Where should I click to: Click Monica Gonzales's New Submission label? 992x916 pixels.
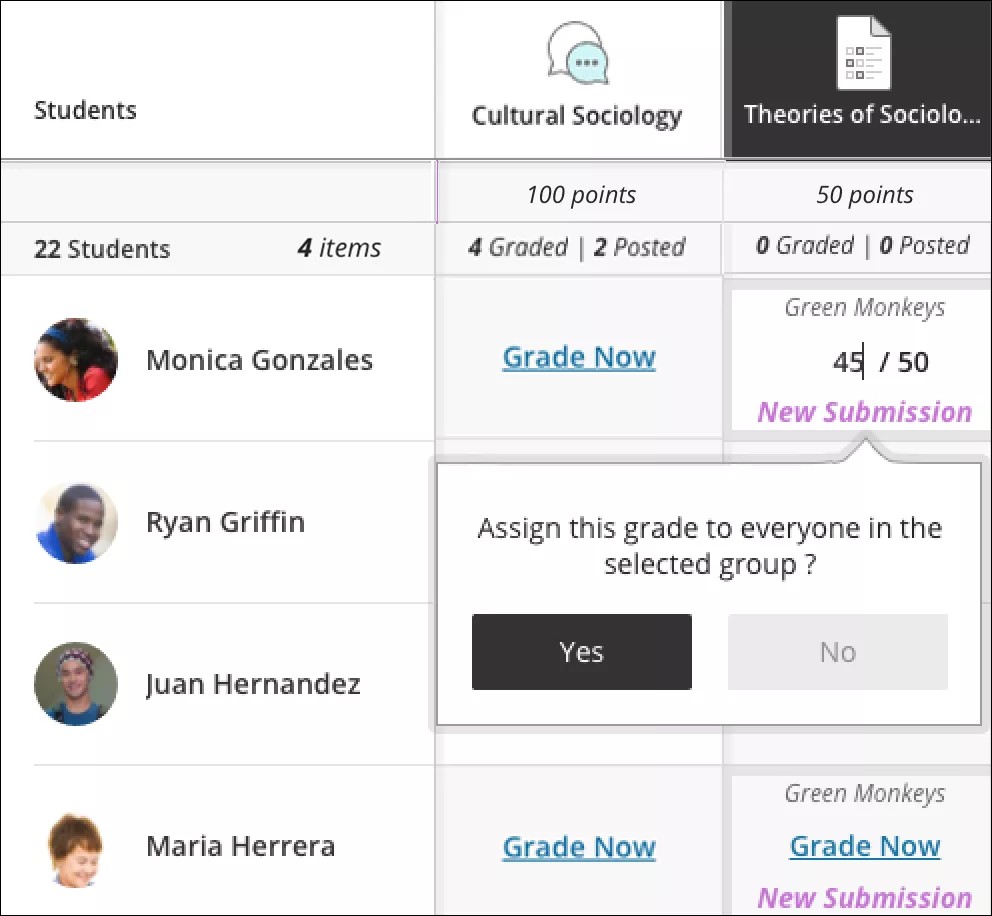(865, 412)
